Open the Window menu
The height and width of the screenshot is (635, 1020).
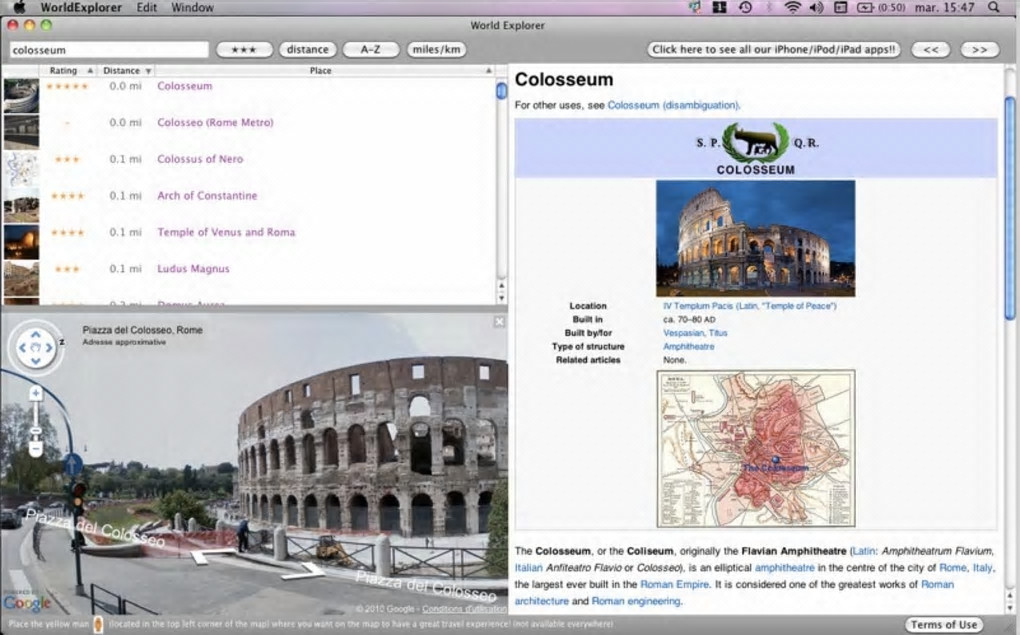coord(192,8)
